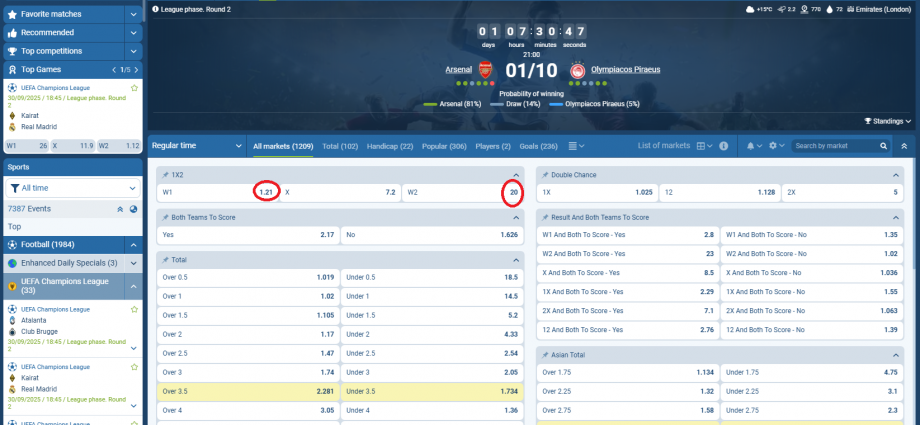Collapse the 1X2 market chevron

[516, 175]
